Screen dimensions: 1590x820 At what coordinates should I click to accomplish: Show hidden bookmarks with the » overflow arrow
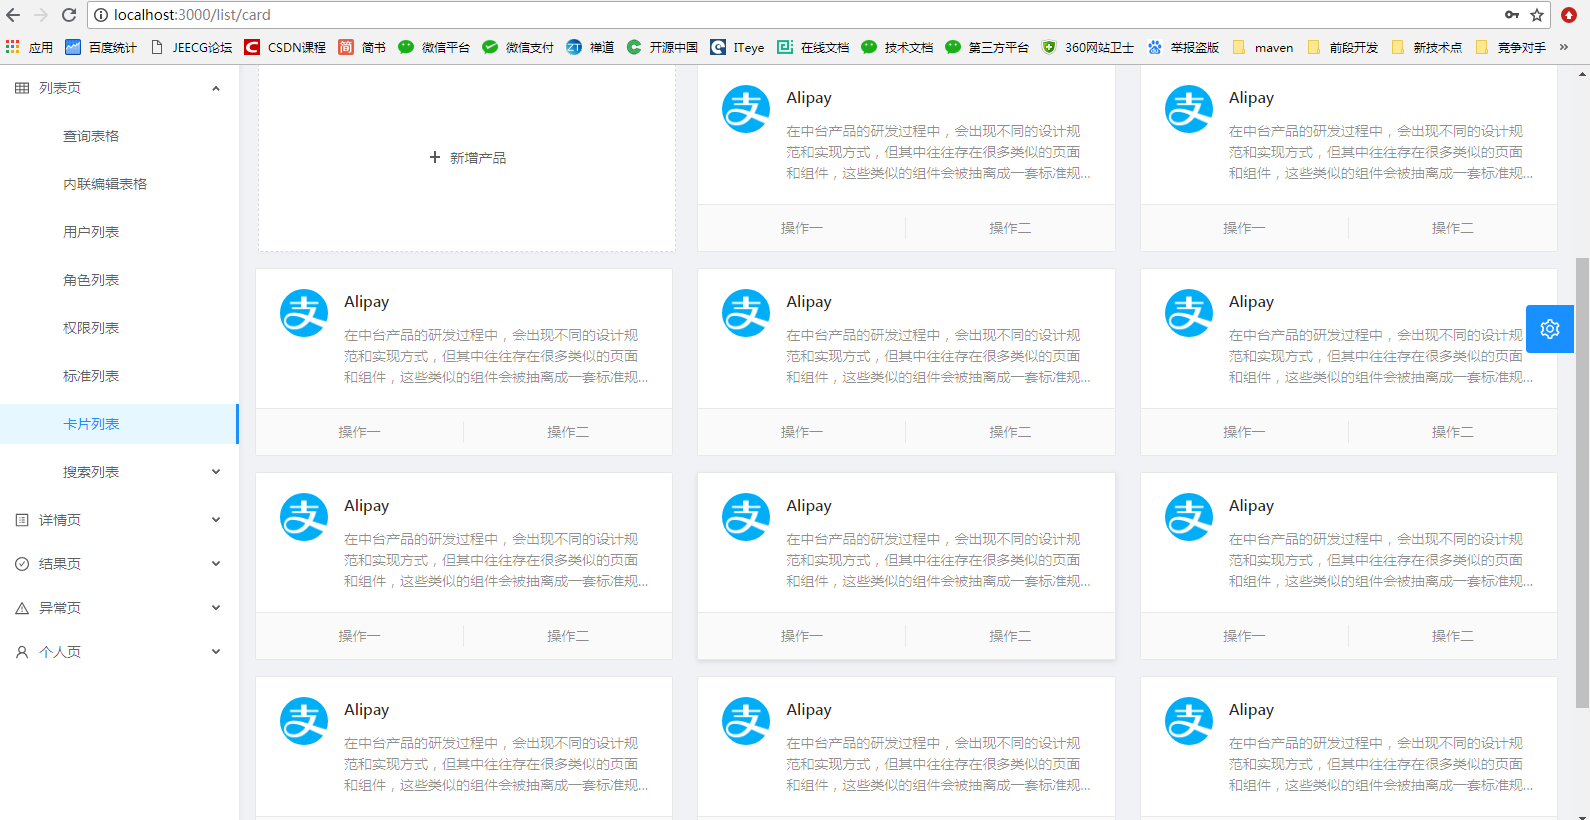[1564, 47]
